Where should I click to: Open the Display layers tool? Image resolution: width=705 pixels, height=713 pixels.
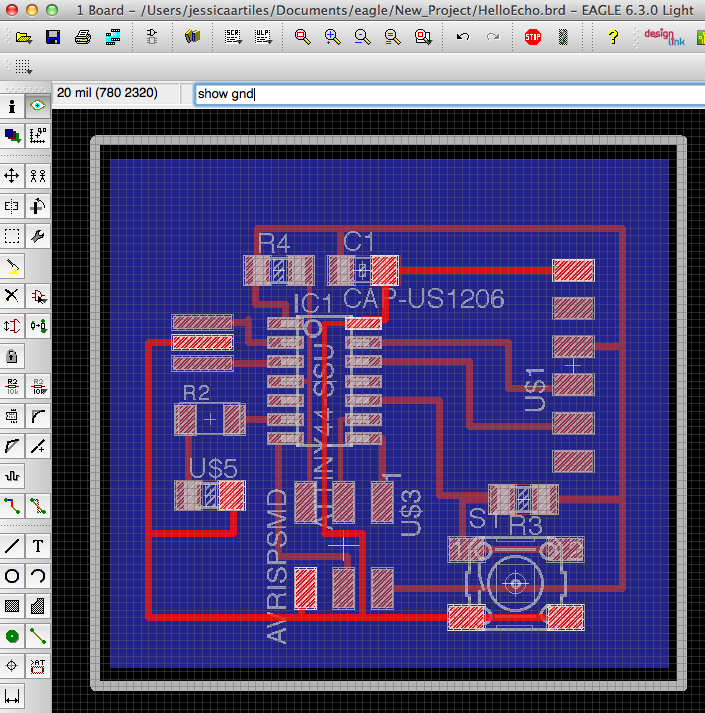tap(12, 136)
